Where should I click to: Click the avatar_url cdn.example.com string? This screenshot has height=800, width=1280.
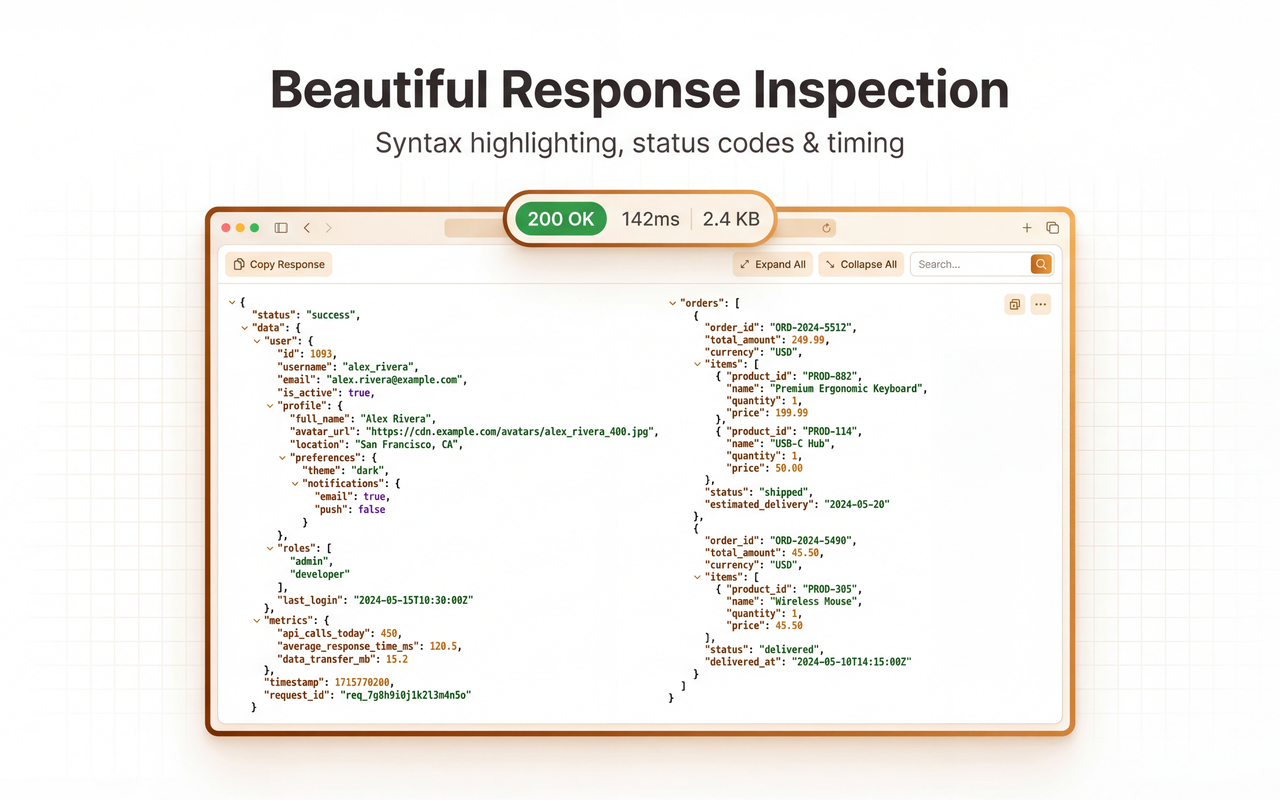point(512,432)
